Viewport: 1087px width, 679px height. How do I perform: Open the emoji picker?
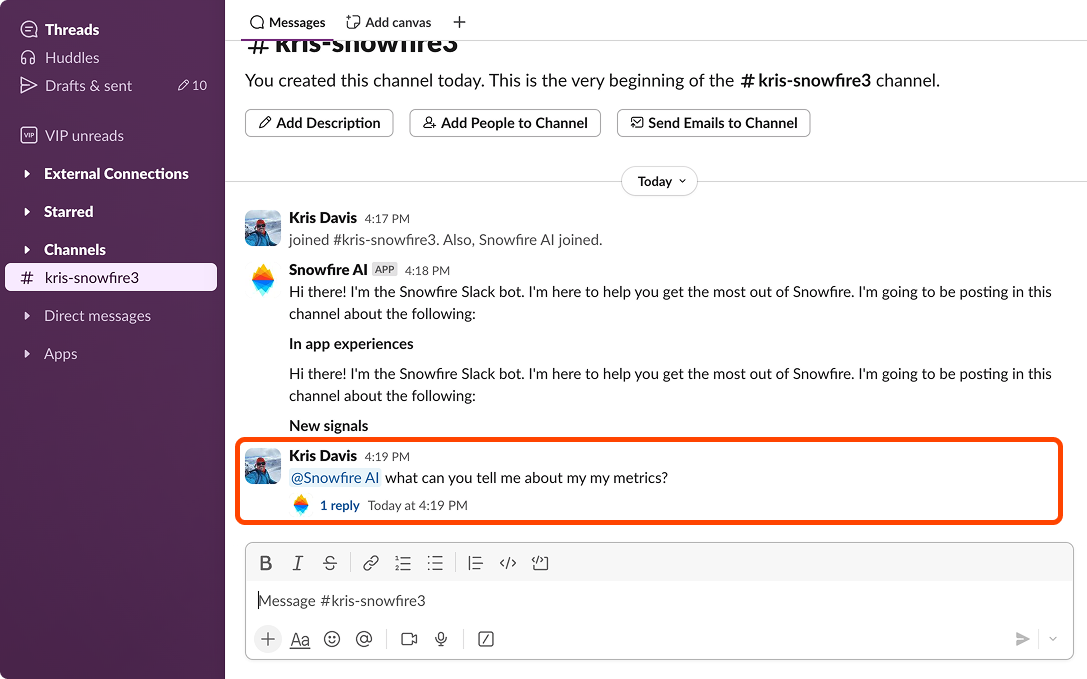tap(332, 639)
